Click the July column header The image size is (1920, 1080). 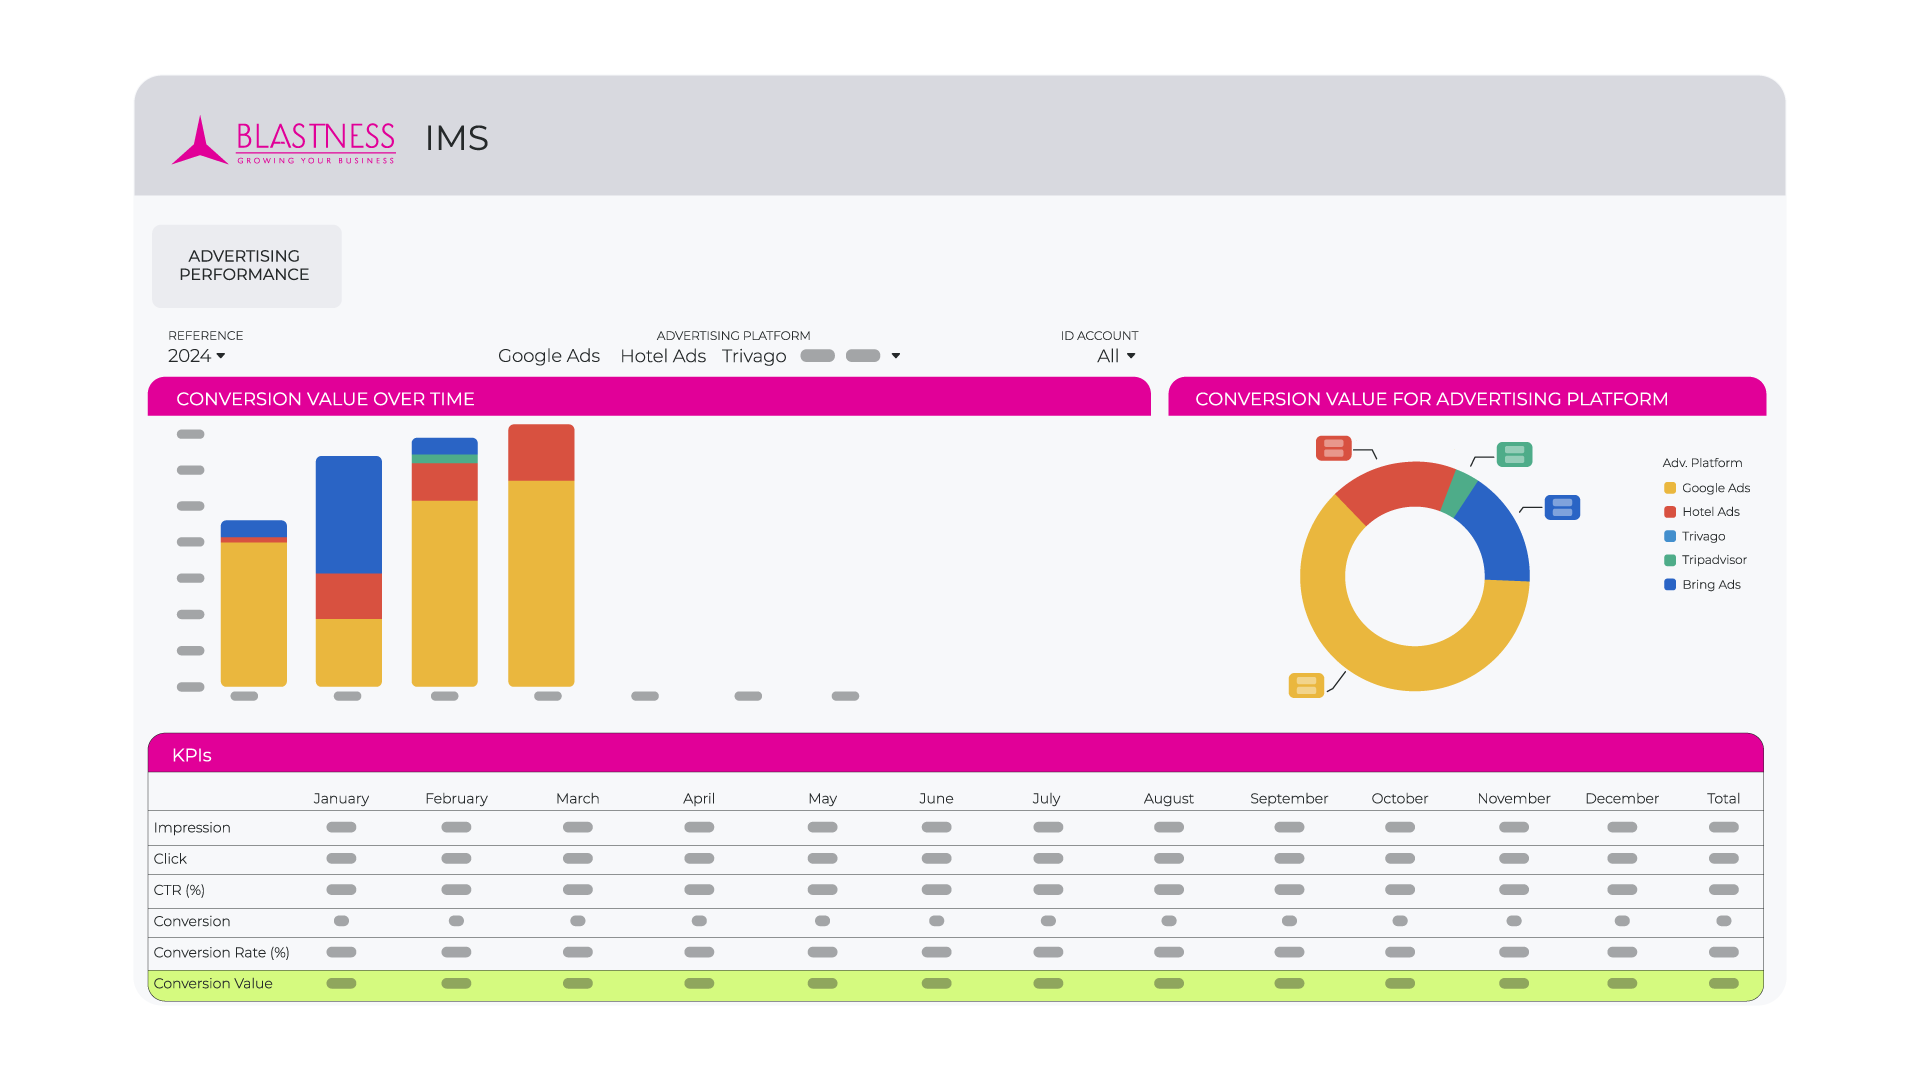[1046, 798]
